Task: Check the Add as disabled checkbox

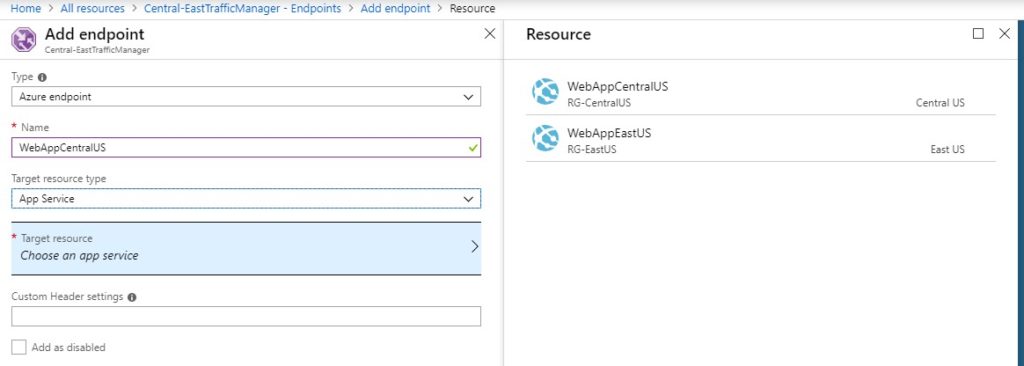Action: [19, 347]
